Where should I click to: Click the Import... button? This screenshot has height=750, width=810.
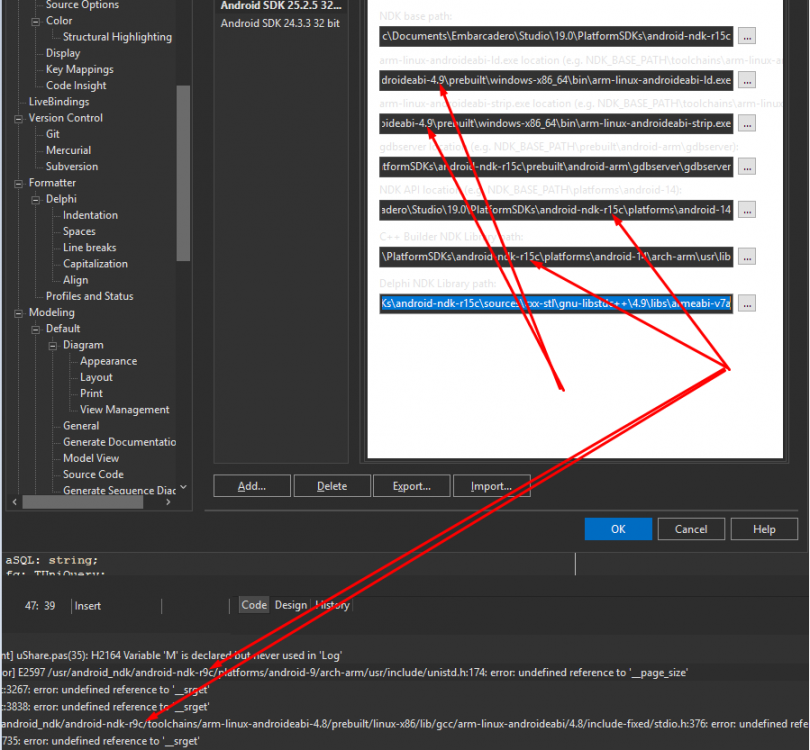point(491,486)
